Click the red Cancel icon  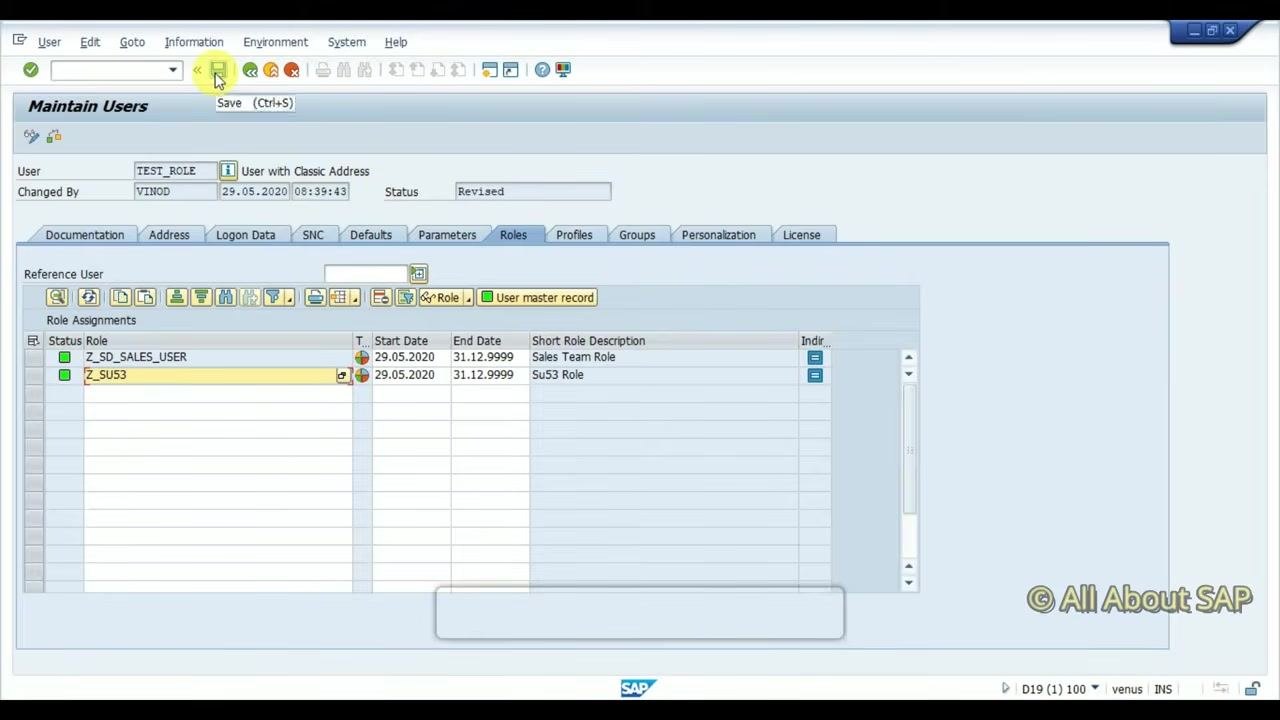(292, 70)
